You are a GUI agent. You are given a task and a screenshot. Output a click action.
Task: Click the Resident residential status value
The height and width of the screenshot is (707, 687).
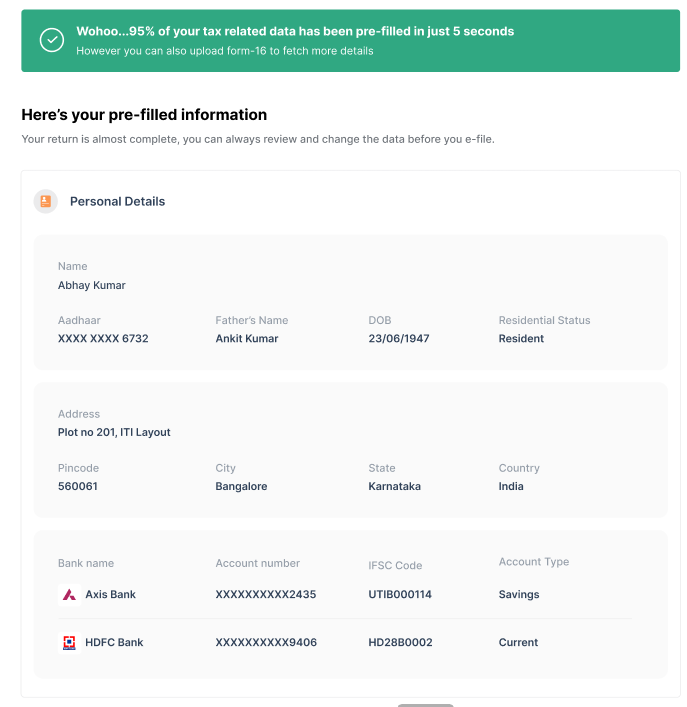tap(521, 339)
